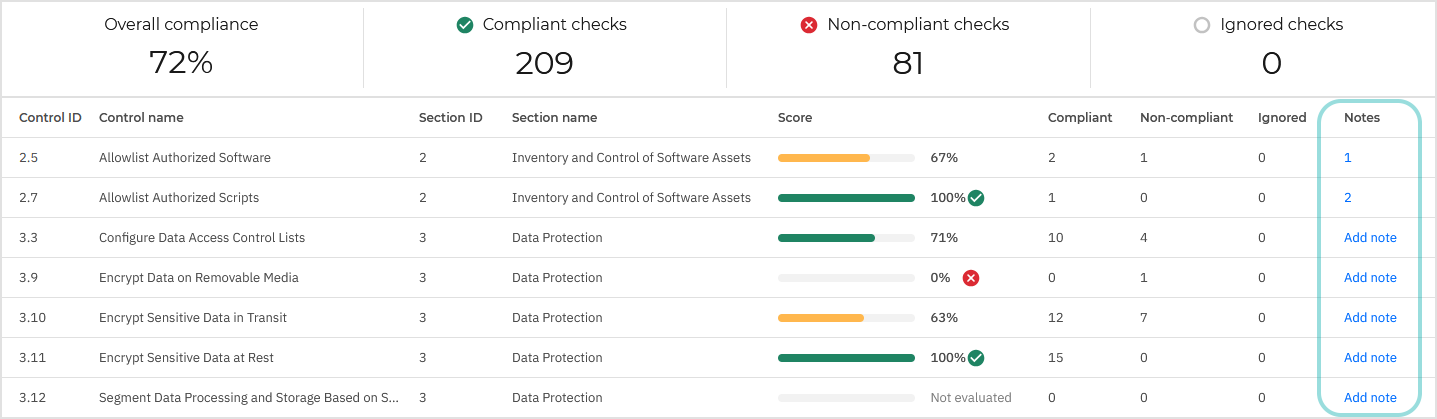1437x419 pixels.
Task: Click control ID 3.10 cell
Action: [30, 318]
